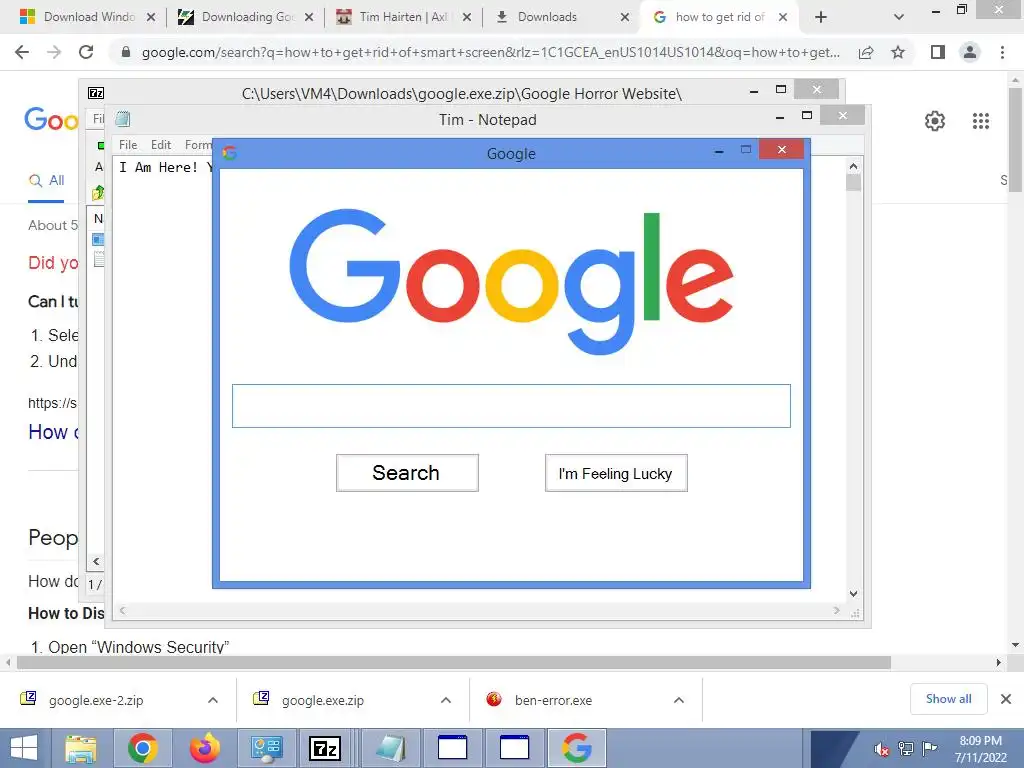This screenshot has width=1024, height=768.
Task: Go back in Chrome
Action: (x=22, y=52)
